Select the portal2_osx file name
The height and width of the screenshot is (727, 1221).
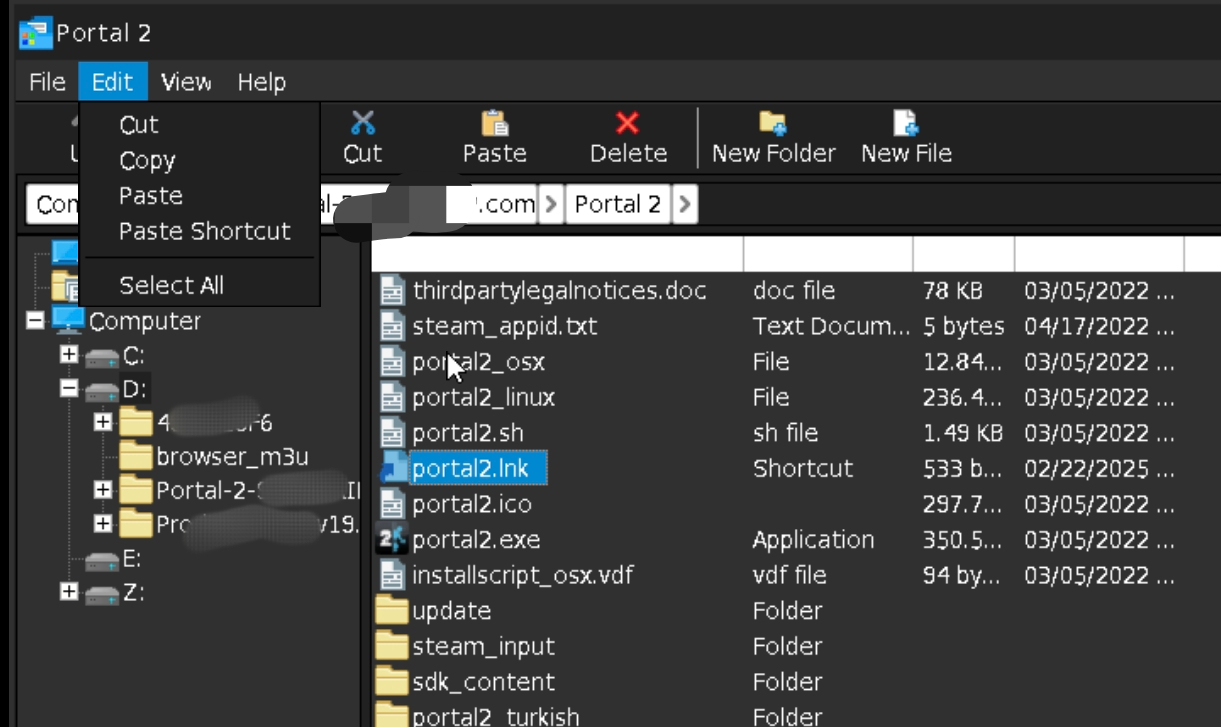tap(478, 362)
